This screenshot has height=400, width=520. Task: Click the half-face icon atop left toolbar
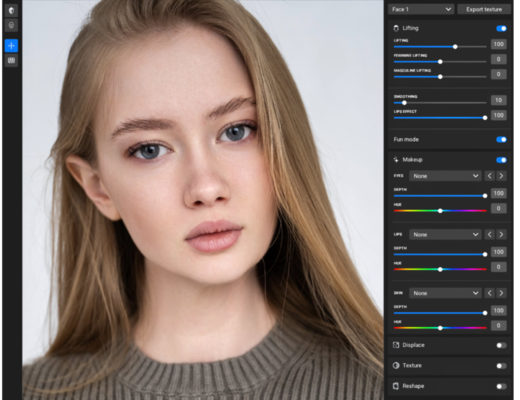(11, 10)
